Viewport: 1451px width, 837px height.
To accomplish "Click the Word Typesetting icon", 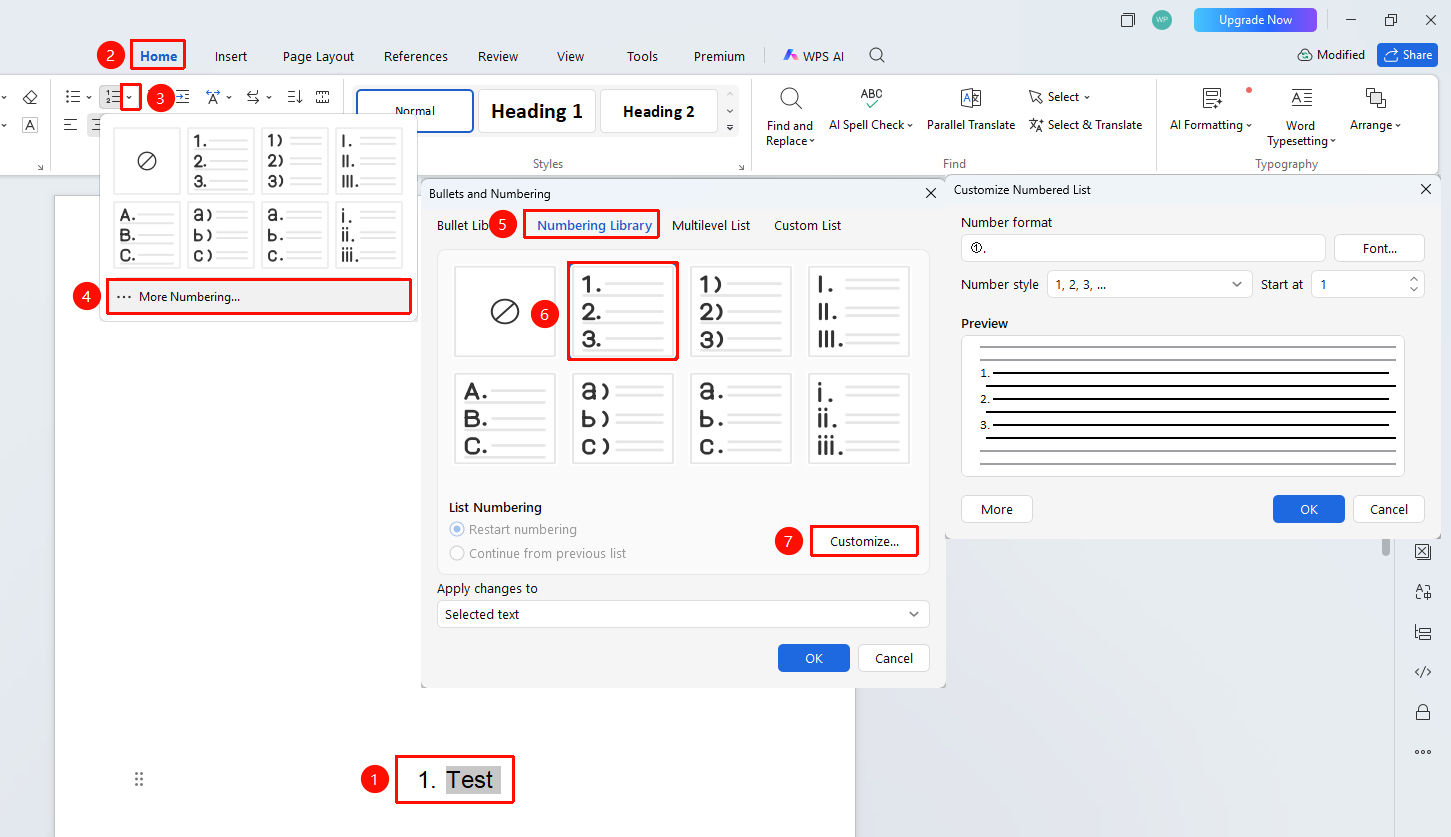I will (x=1301, y=98).
